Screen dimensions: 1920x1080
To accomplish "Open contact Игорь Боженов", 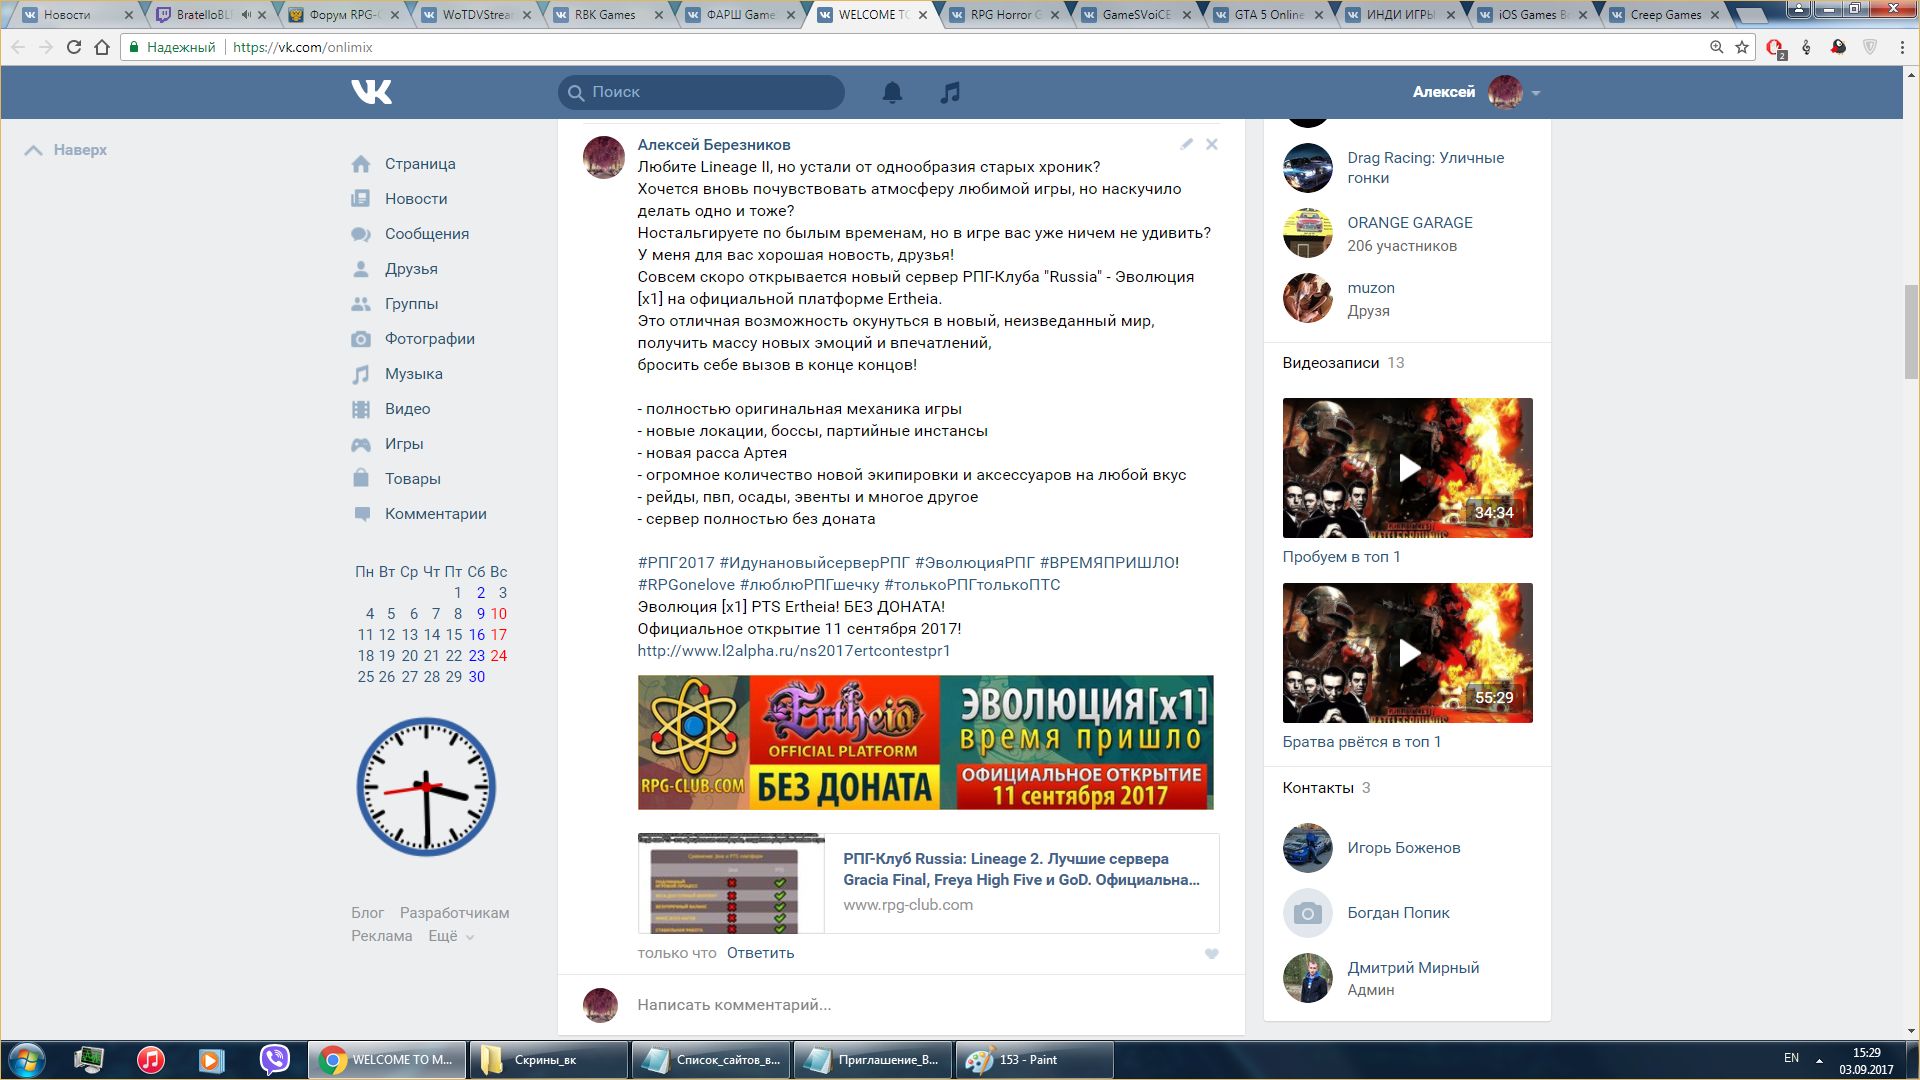I will pos(1404,848).
